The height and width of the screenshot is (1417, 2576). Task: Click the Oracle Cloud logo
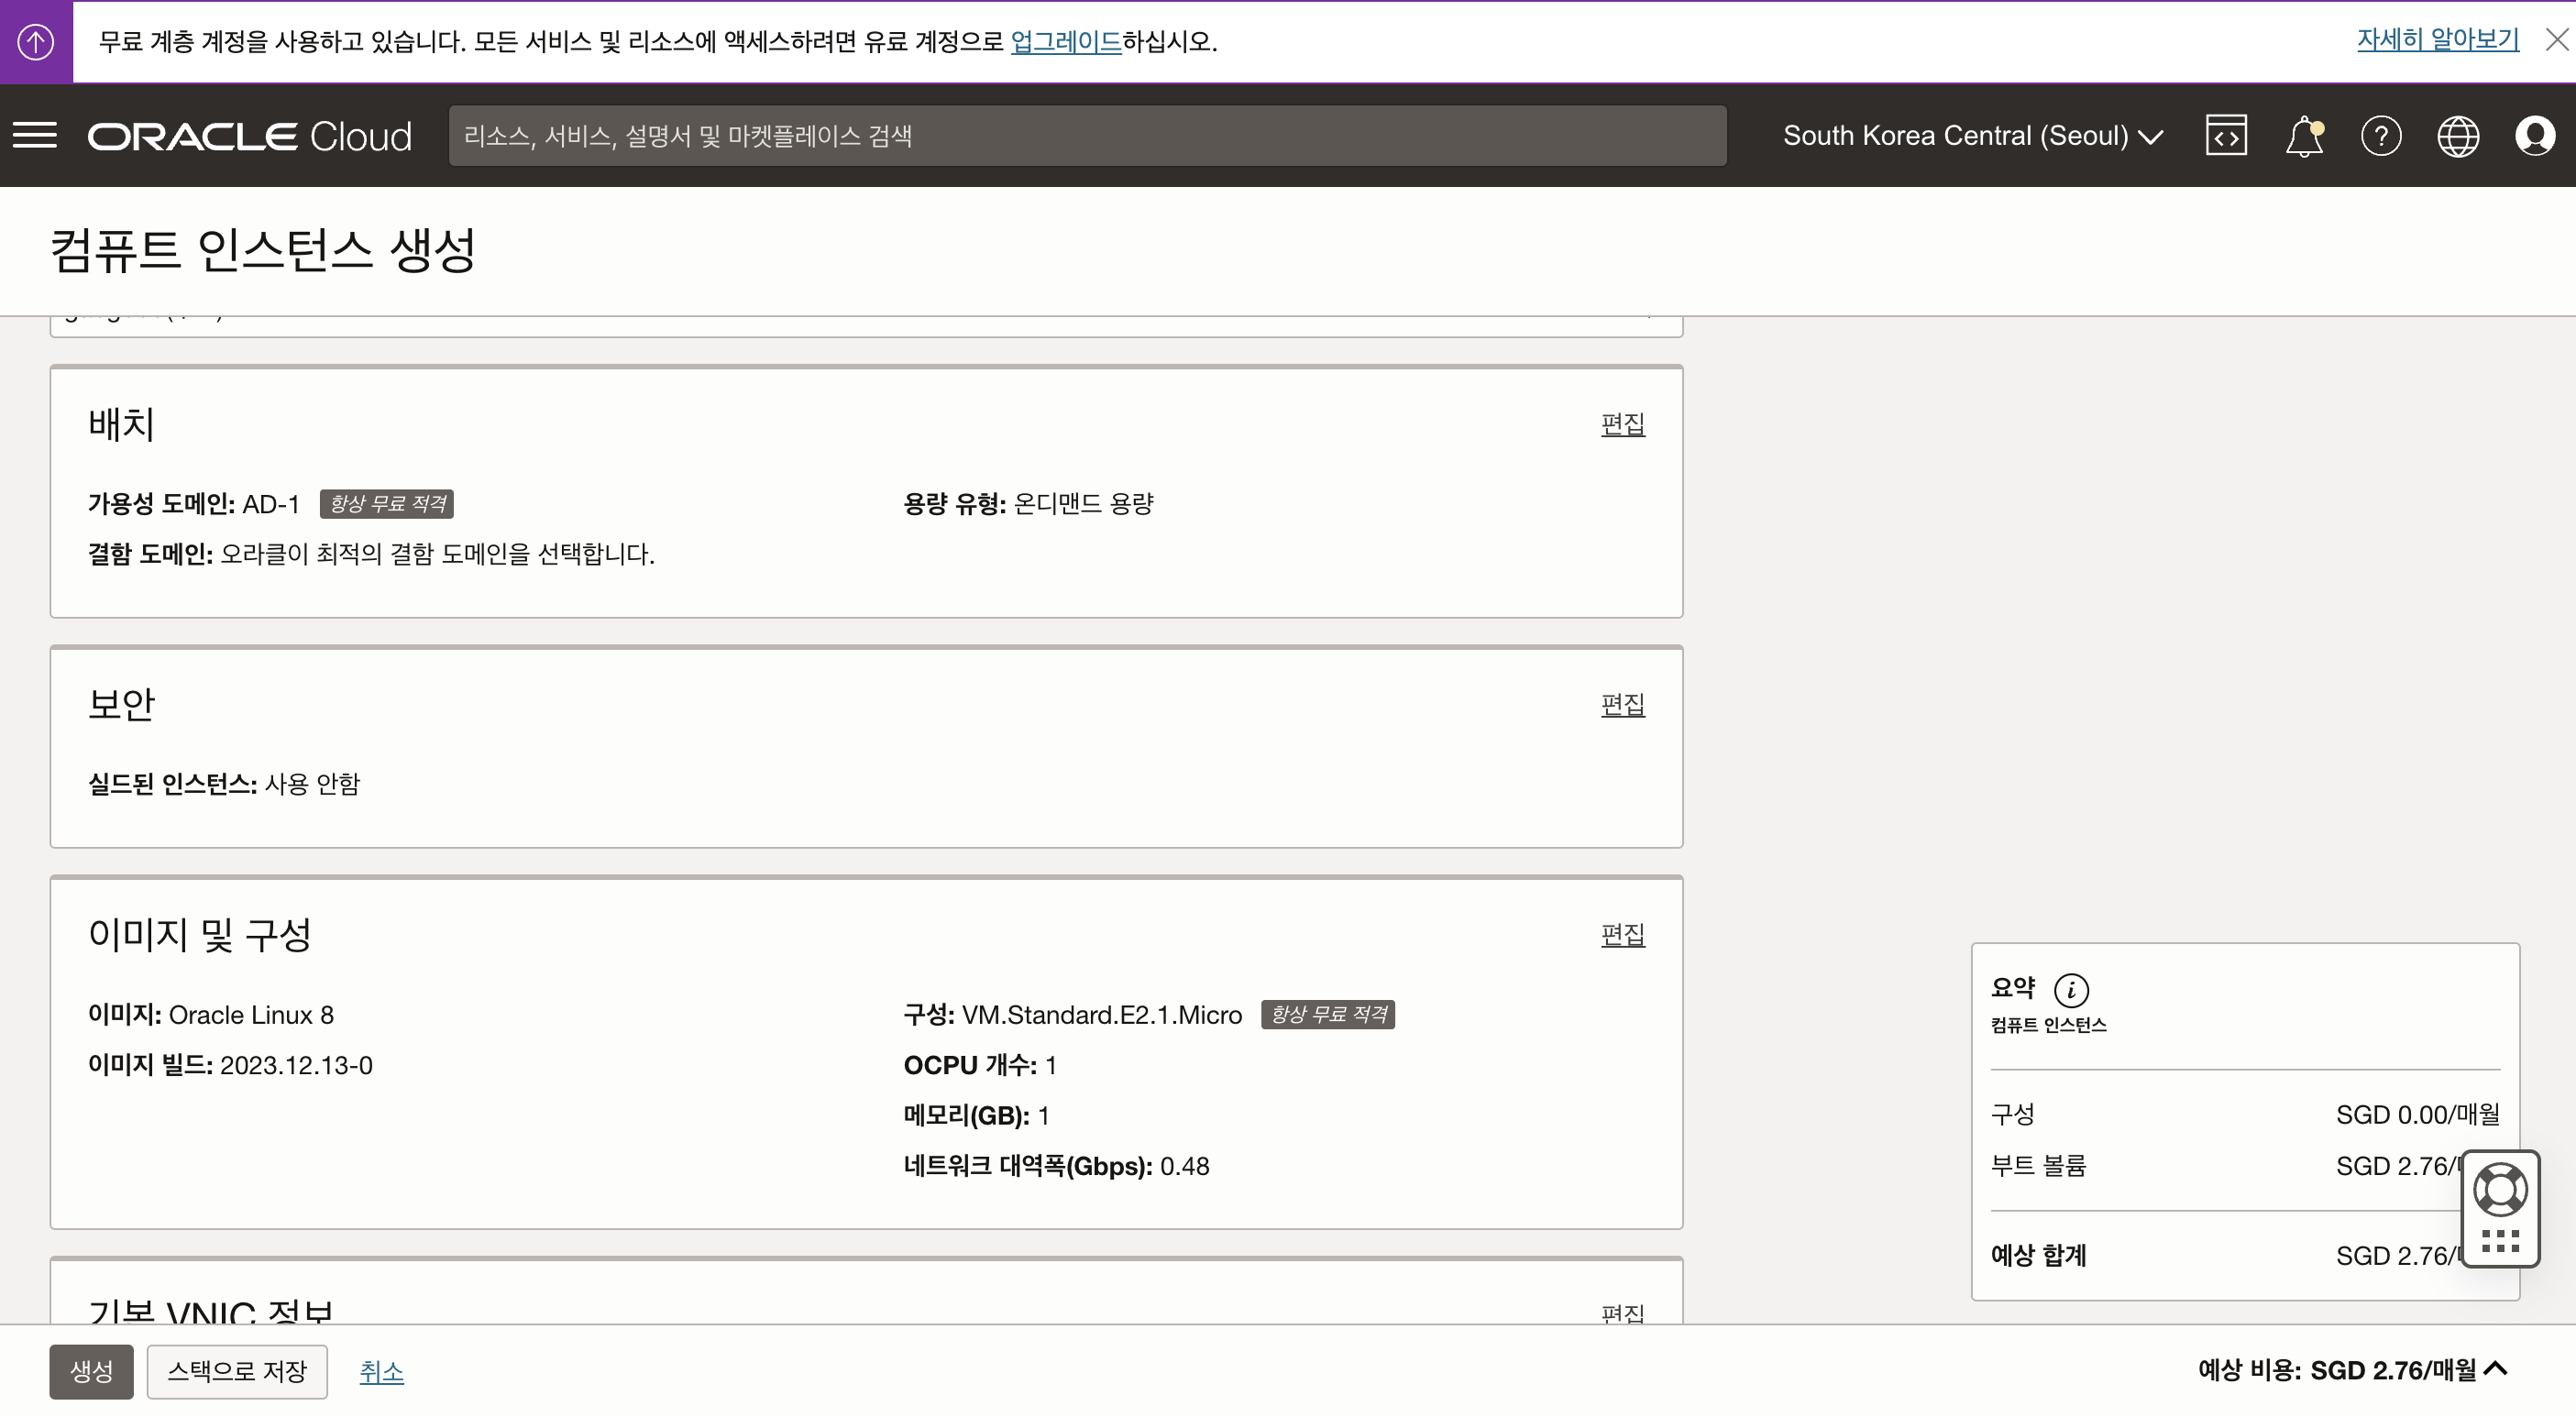click(x=250, y=136)
